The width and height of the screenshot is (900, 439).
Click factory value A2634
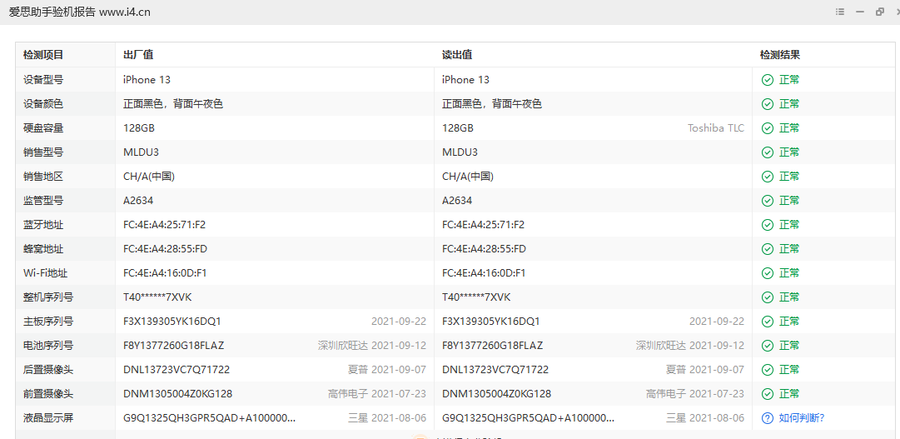tap(138, 200)
